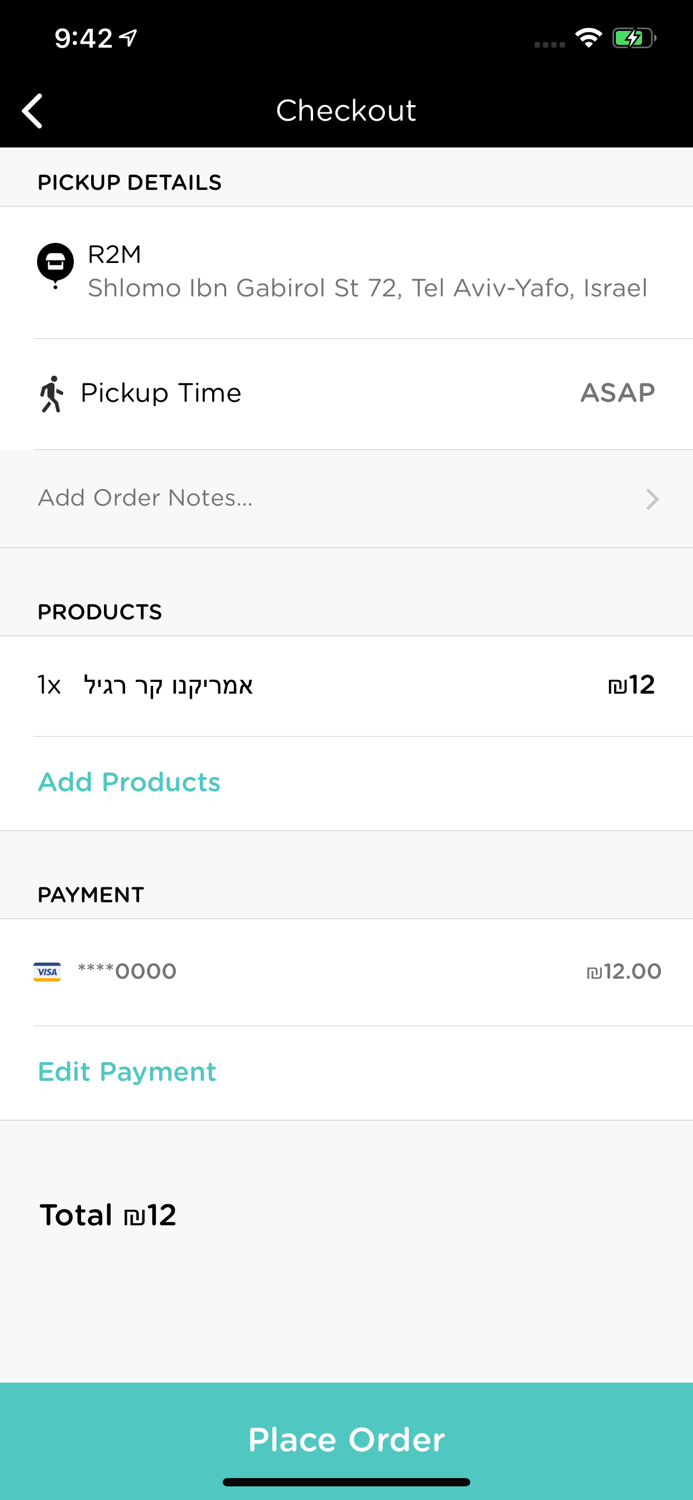Open the ASAP pickup time selector
693x1500 pixels.
coord(617,393)
